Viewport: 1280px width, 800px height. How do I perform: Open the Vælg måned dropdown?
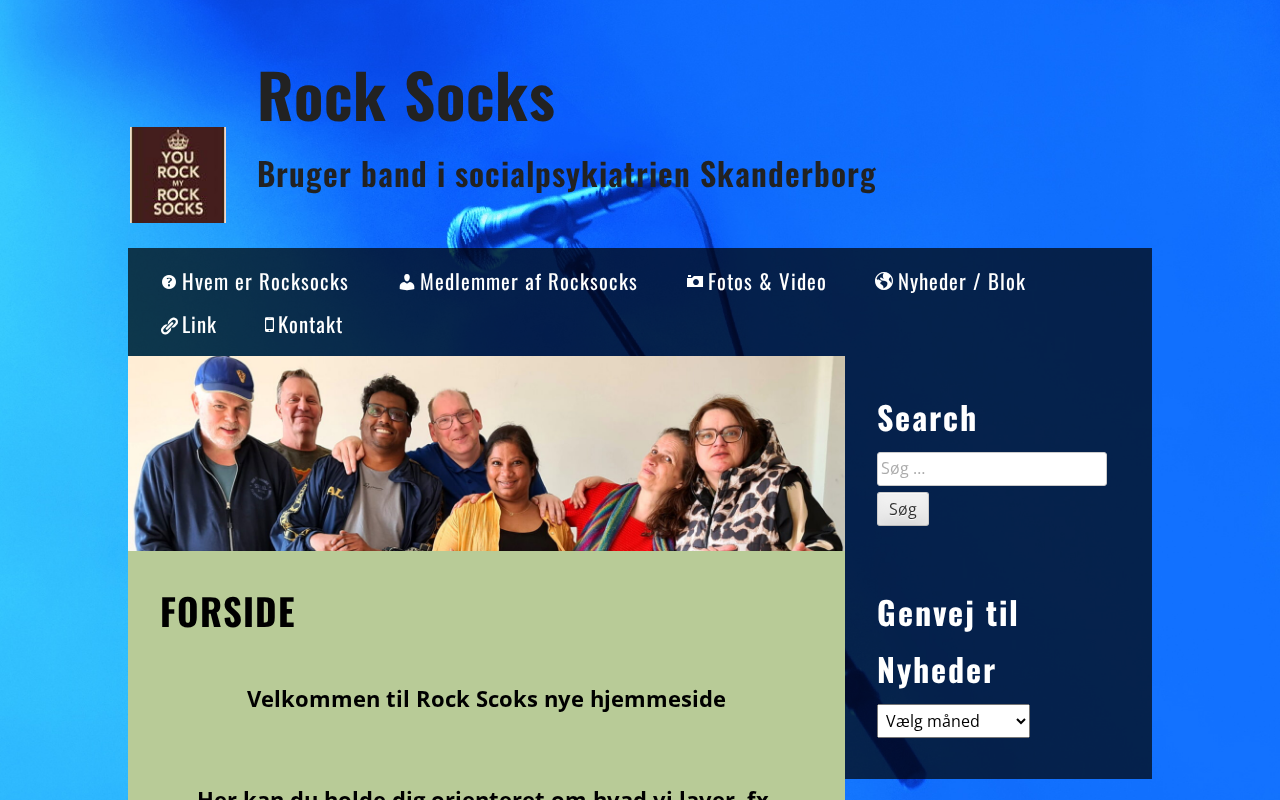tap(953, 721)
